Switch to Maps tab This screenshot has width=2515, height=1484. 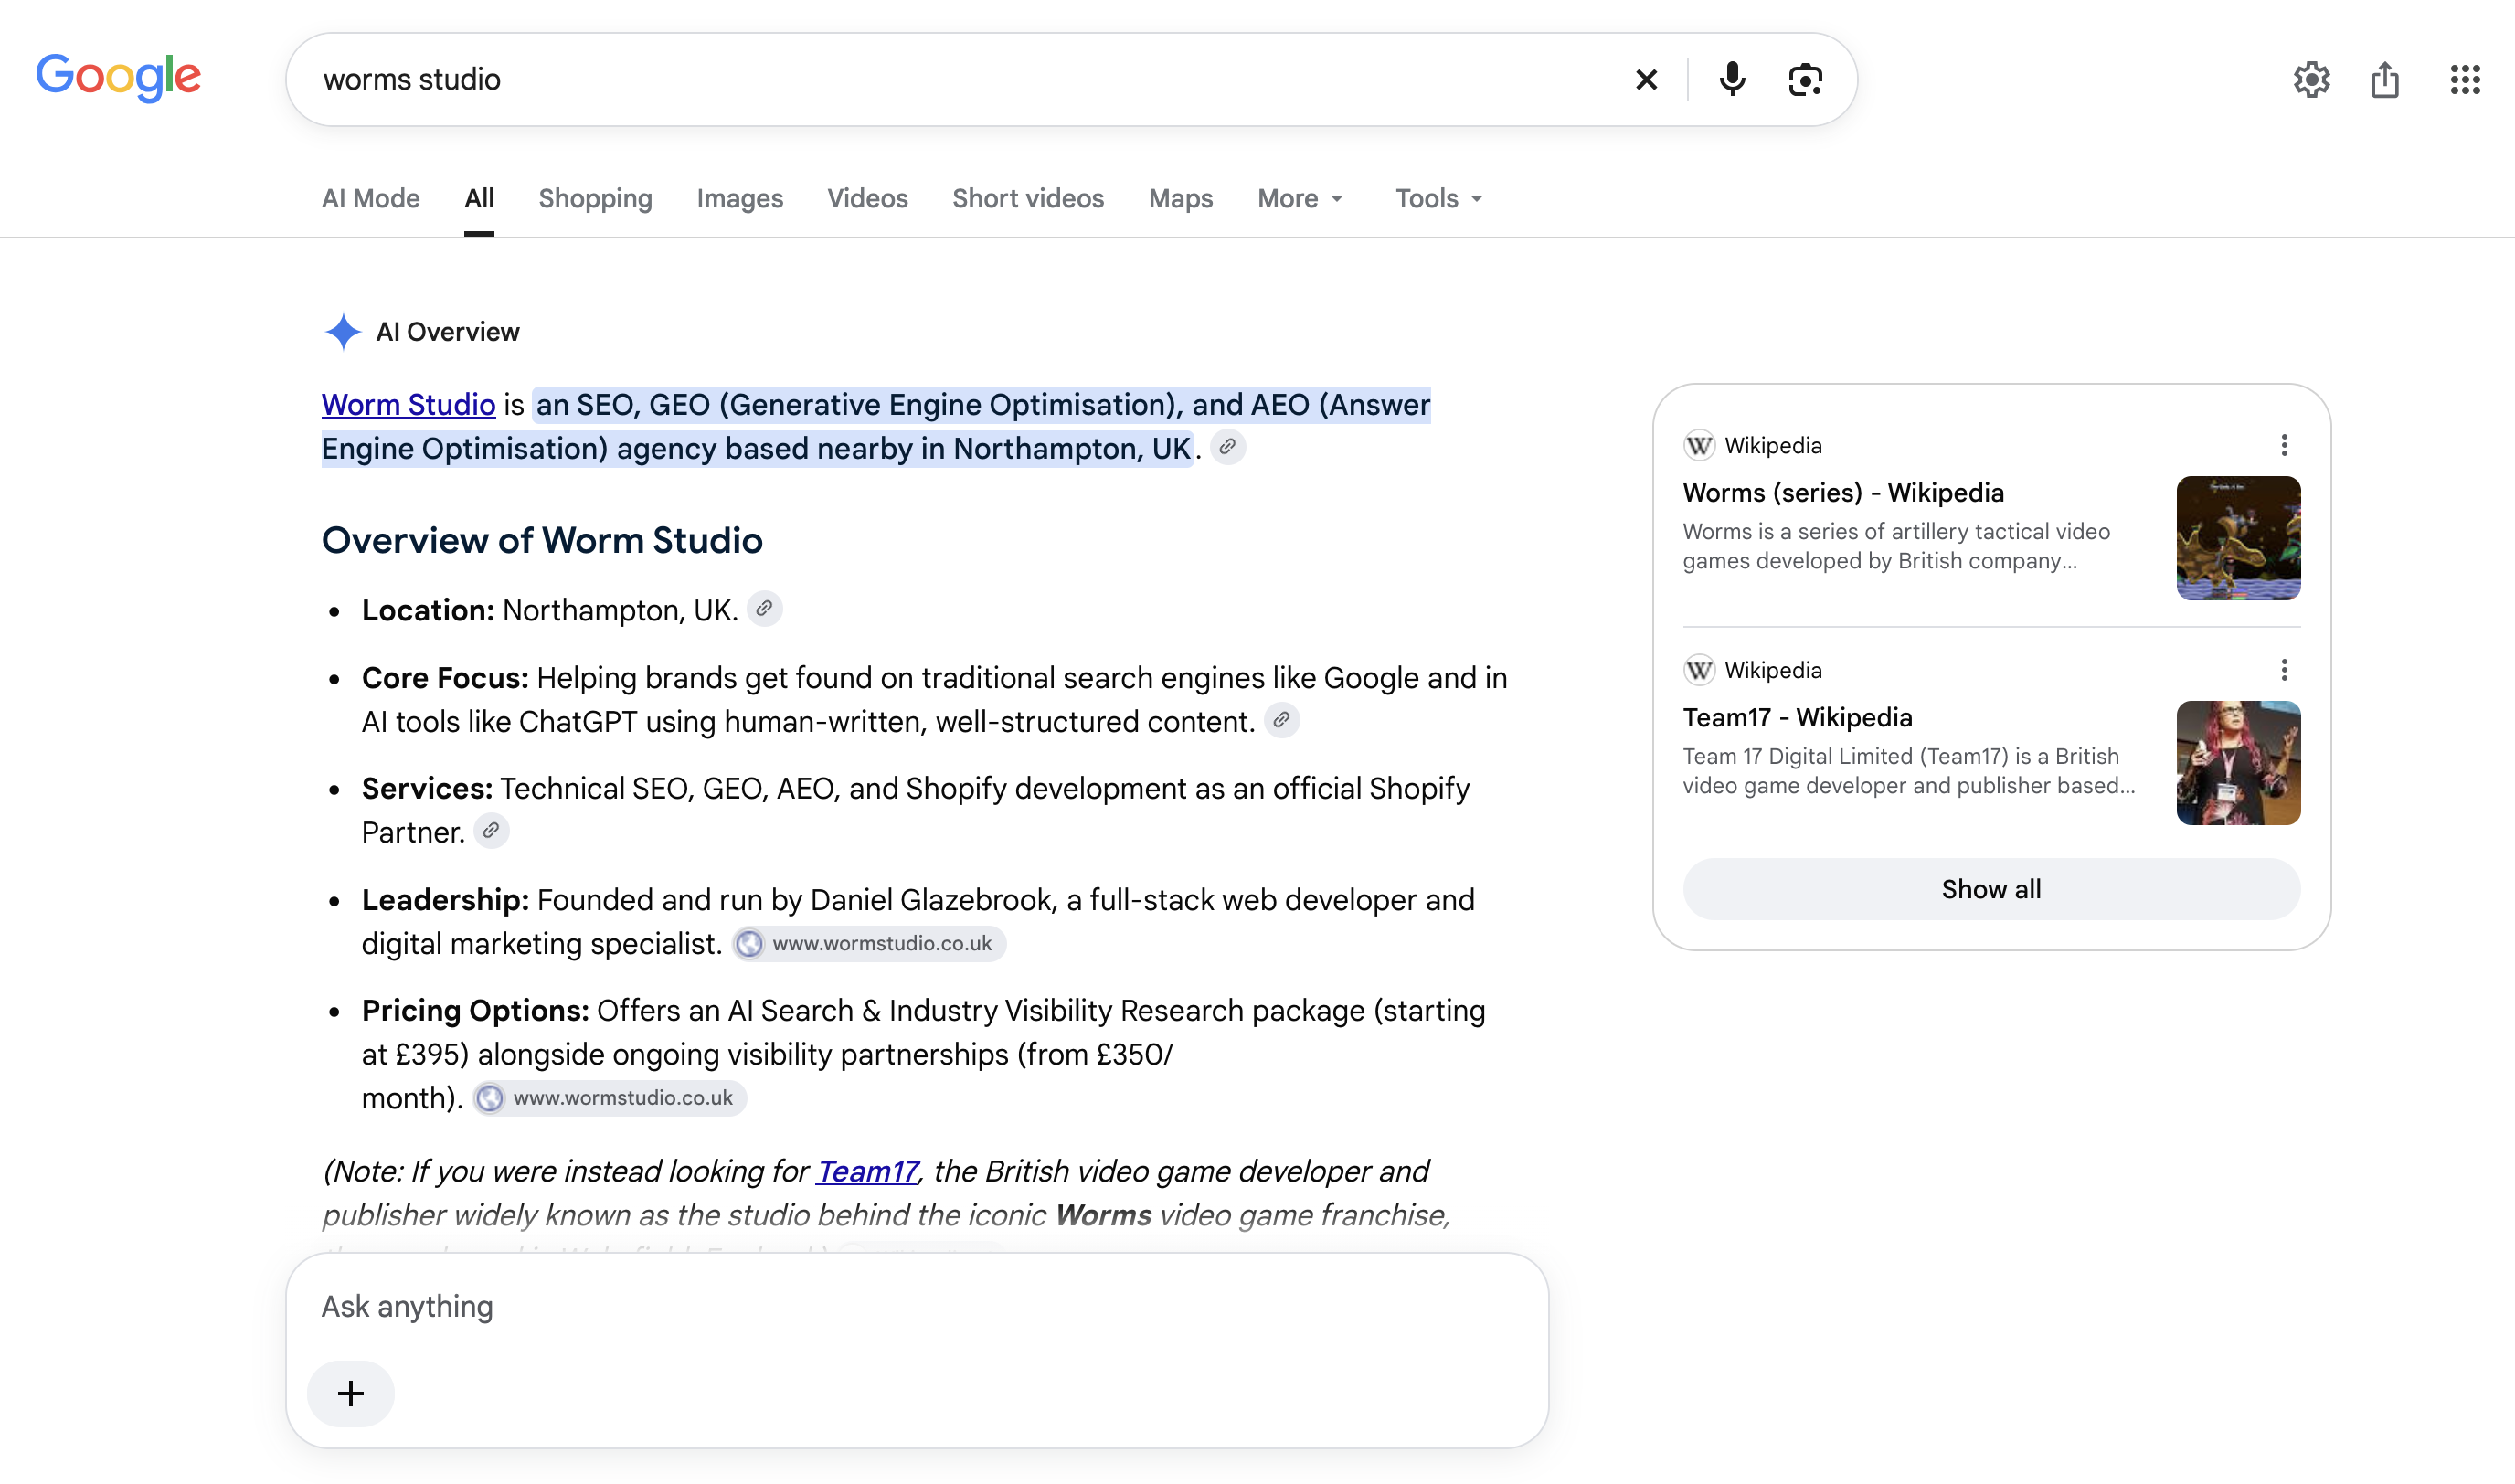pyautogui.click(x=1180, y=198)
